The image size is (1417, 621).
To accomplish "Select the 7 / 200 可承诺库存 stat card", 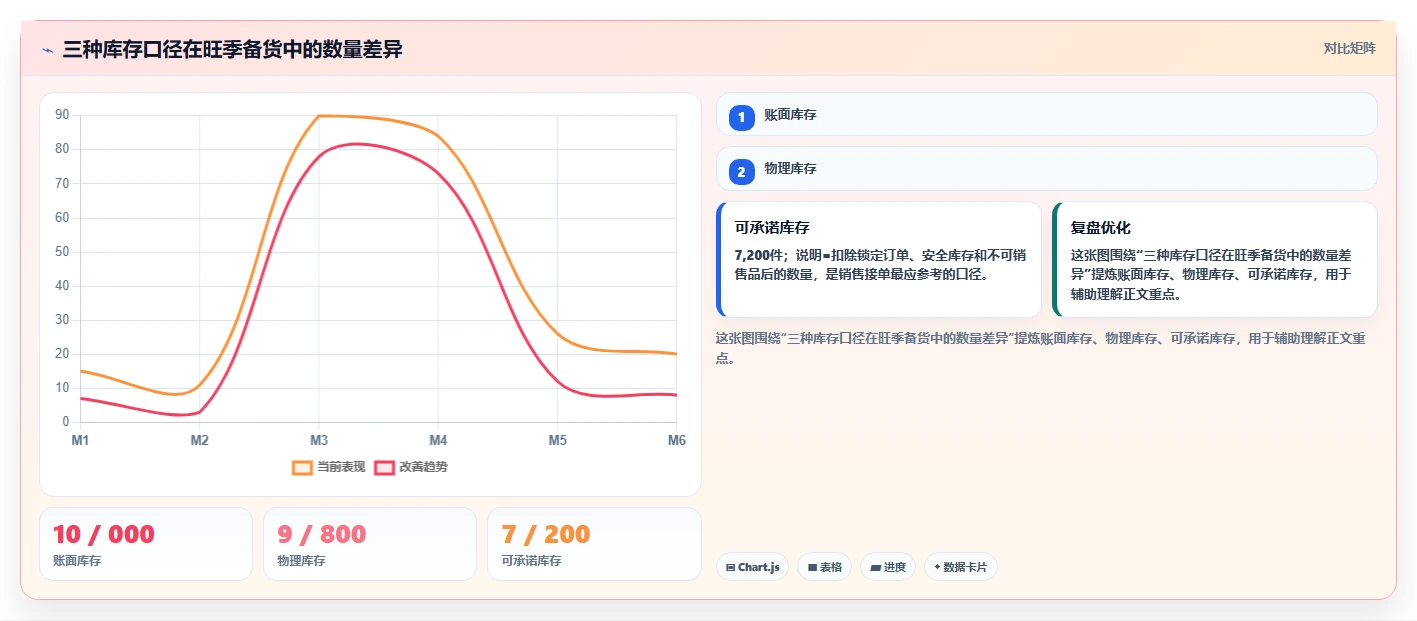I will pyautogui.click(x=594, y=544).
